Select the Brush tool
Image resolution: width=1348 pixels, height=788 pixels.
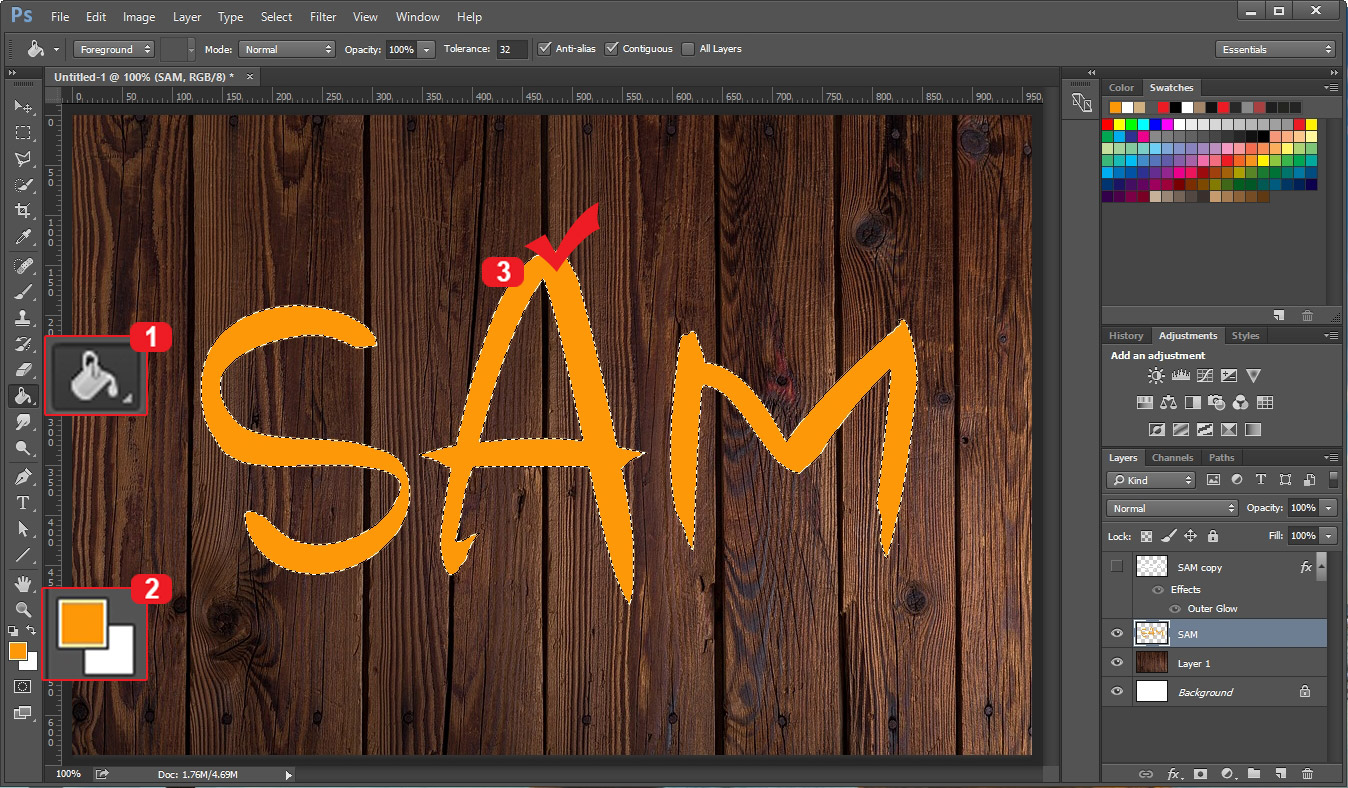coord(23,292)
